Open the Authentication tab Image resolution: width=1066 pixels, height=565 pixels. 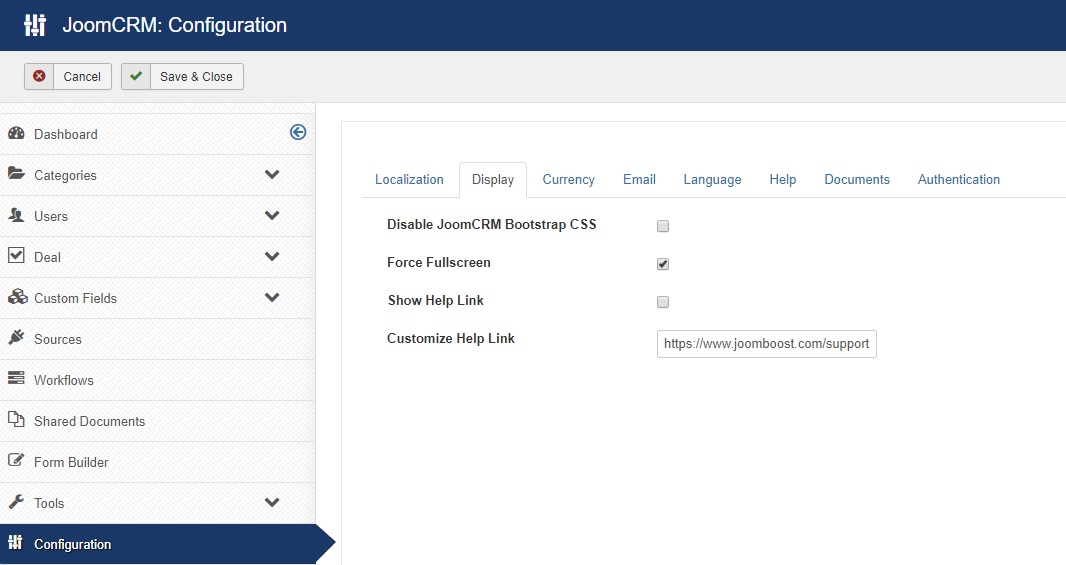pos(959,179)
